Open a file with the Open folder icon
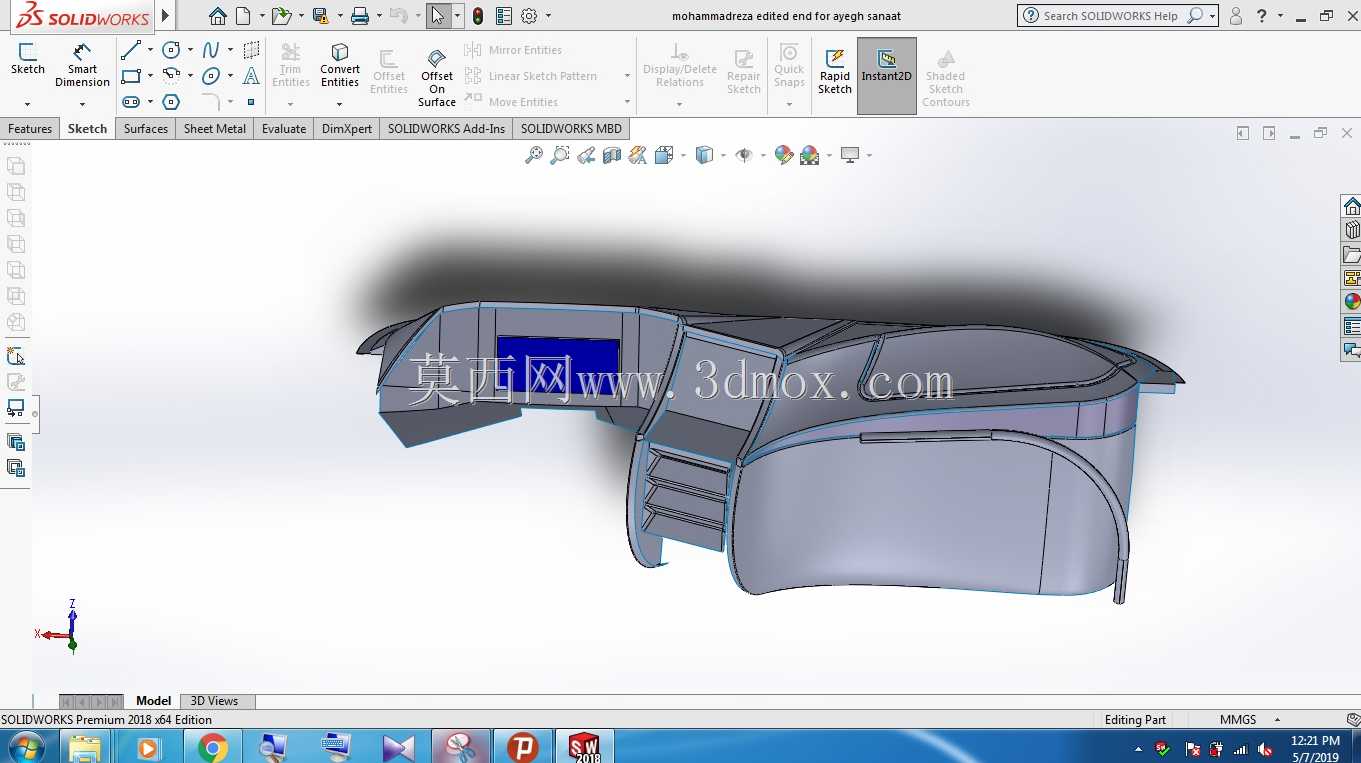The image size is (1361, 763). click(x=281, y=16)
